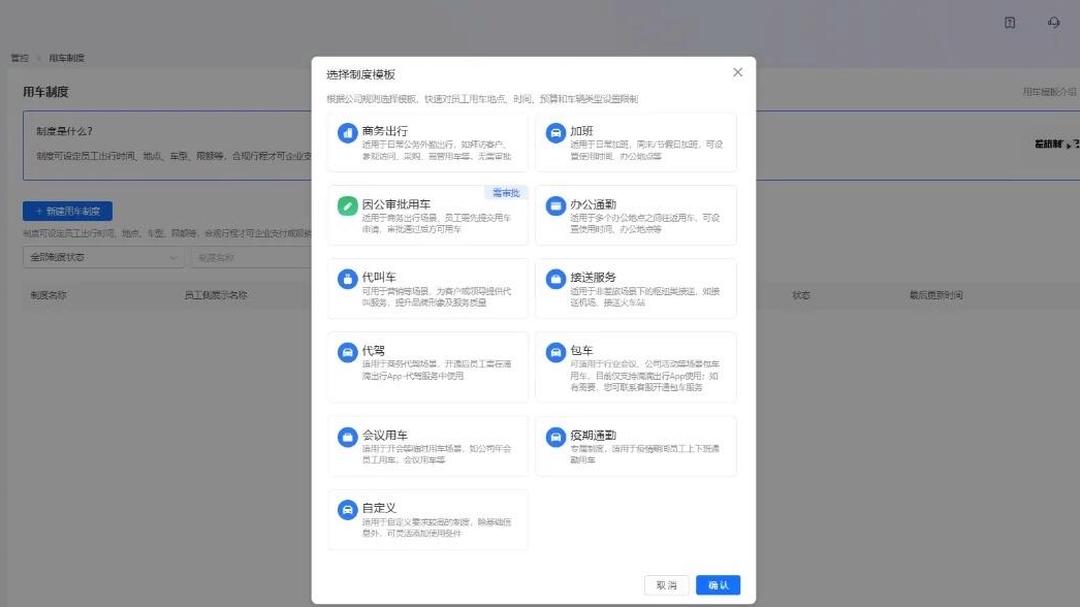Click the 管控 breadcrumb item

tap(18, 57)
